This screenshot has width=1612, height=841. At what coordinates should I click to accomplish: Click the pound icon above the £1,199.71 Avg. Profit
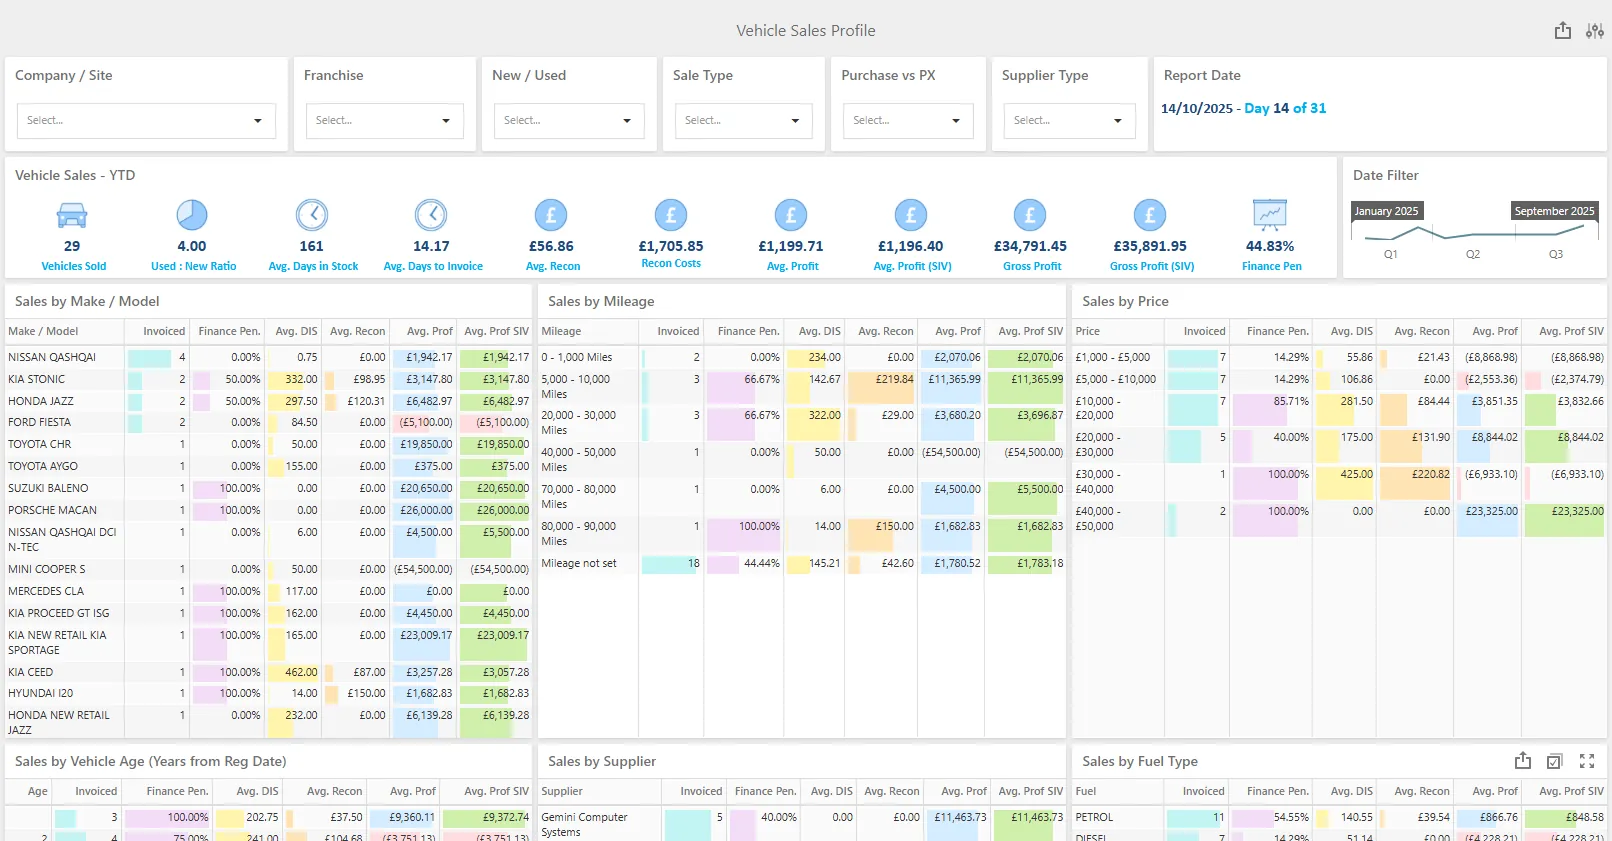[791, 215]
